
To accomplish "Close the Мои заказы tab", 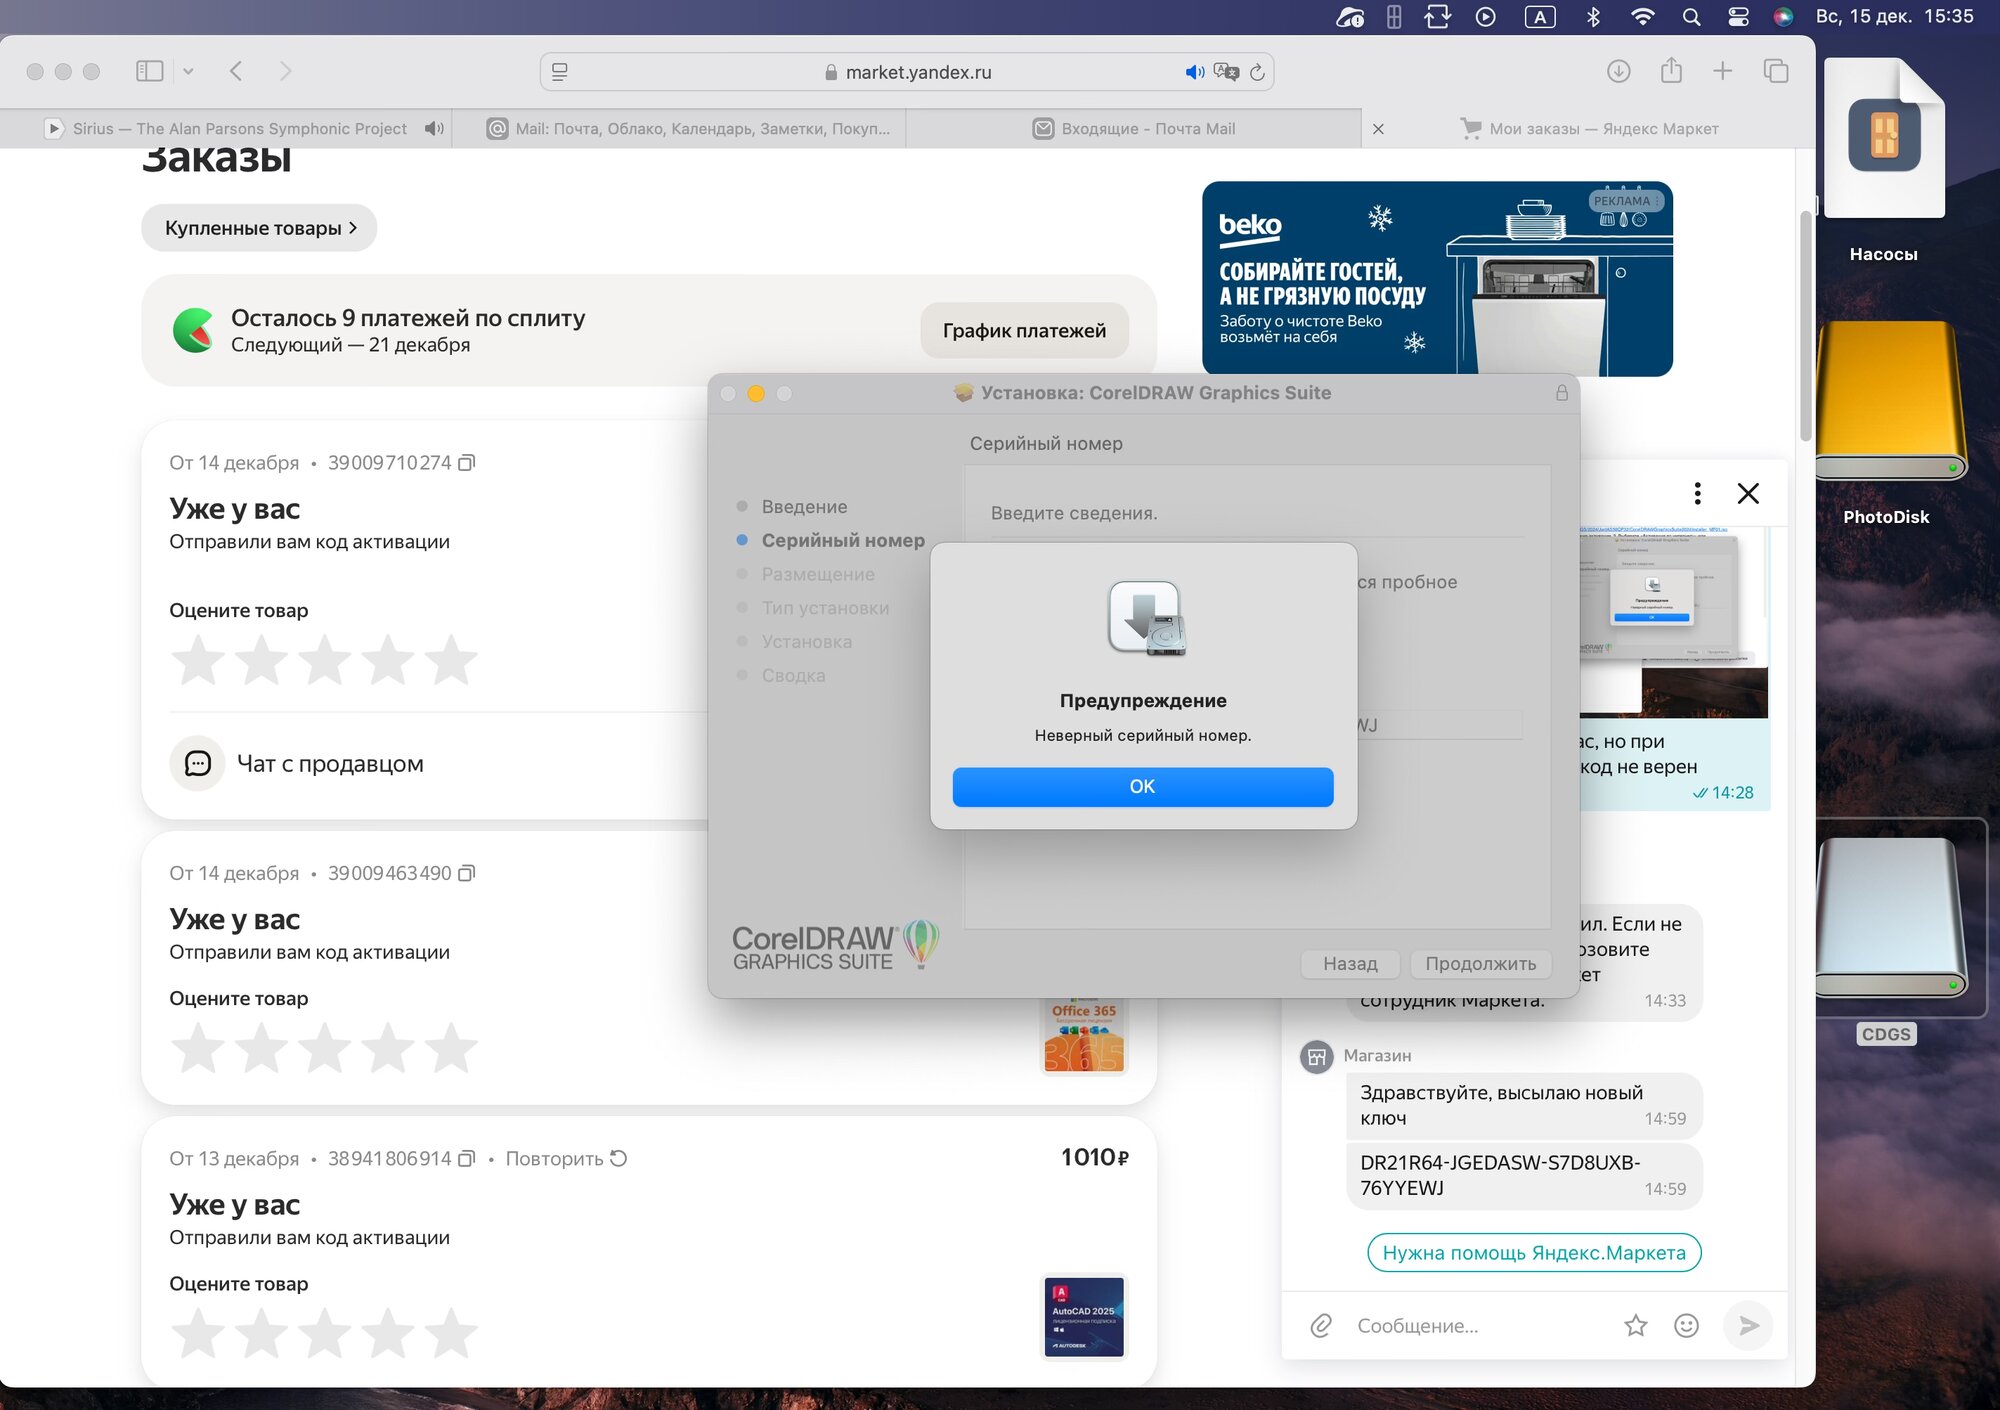I will [1378, 129].
